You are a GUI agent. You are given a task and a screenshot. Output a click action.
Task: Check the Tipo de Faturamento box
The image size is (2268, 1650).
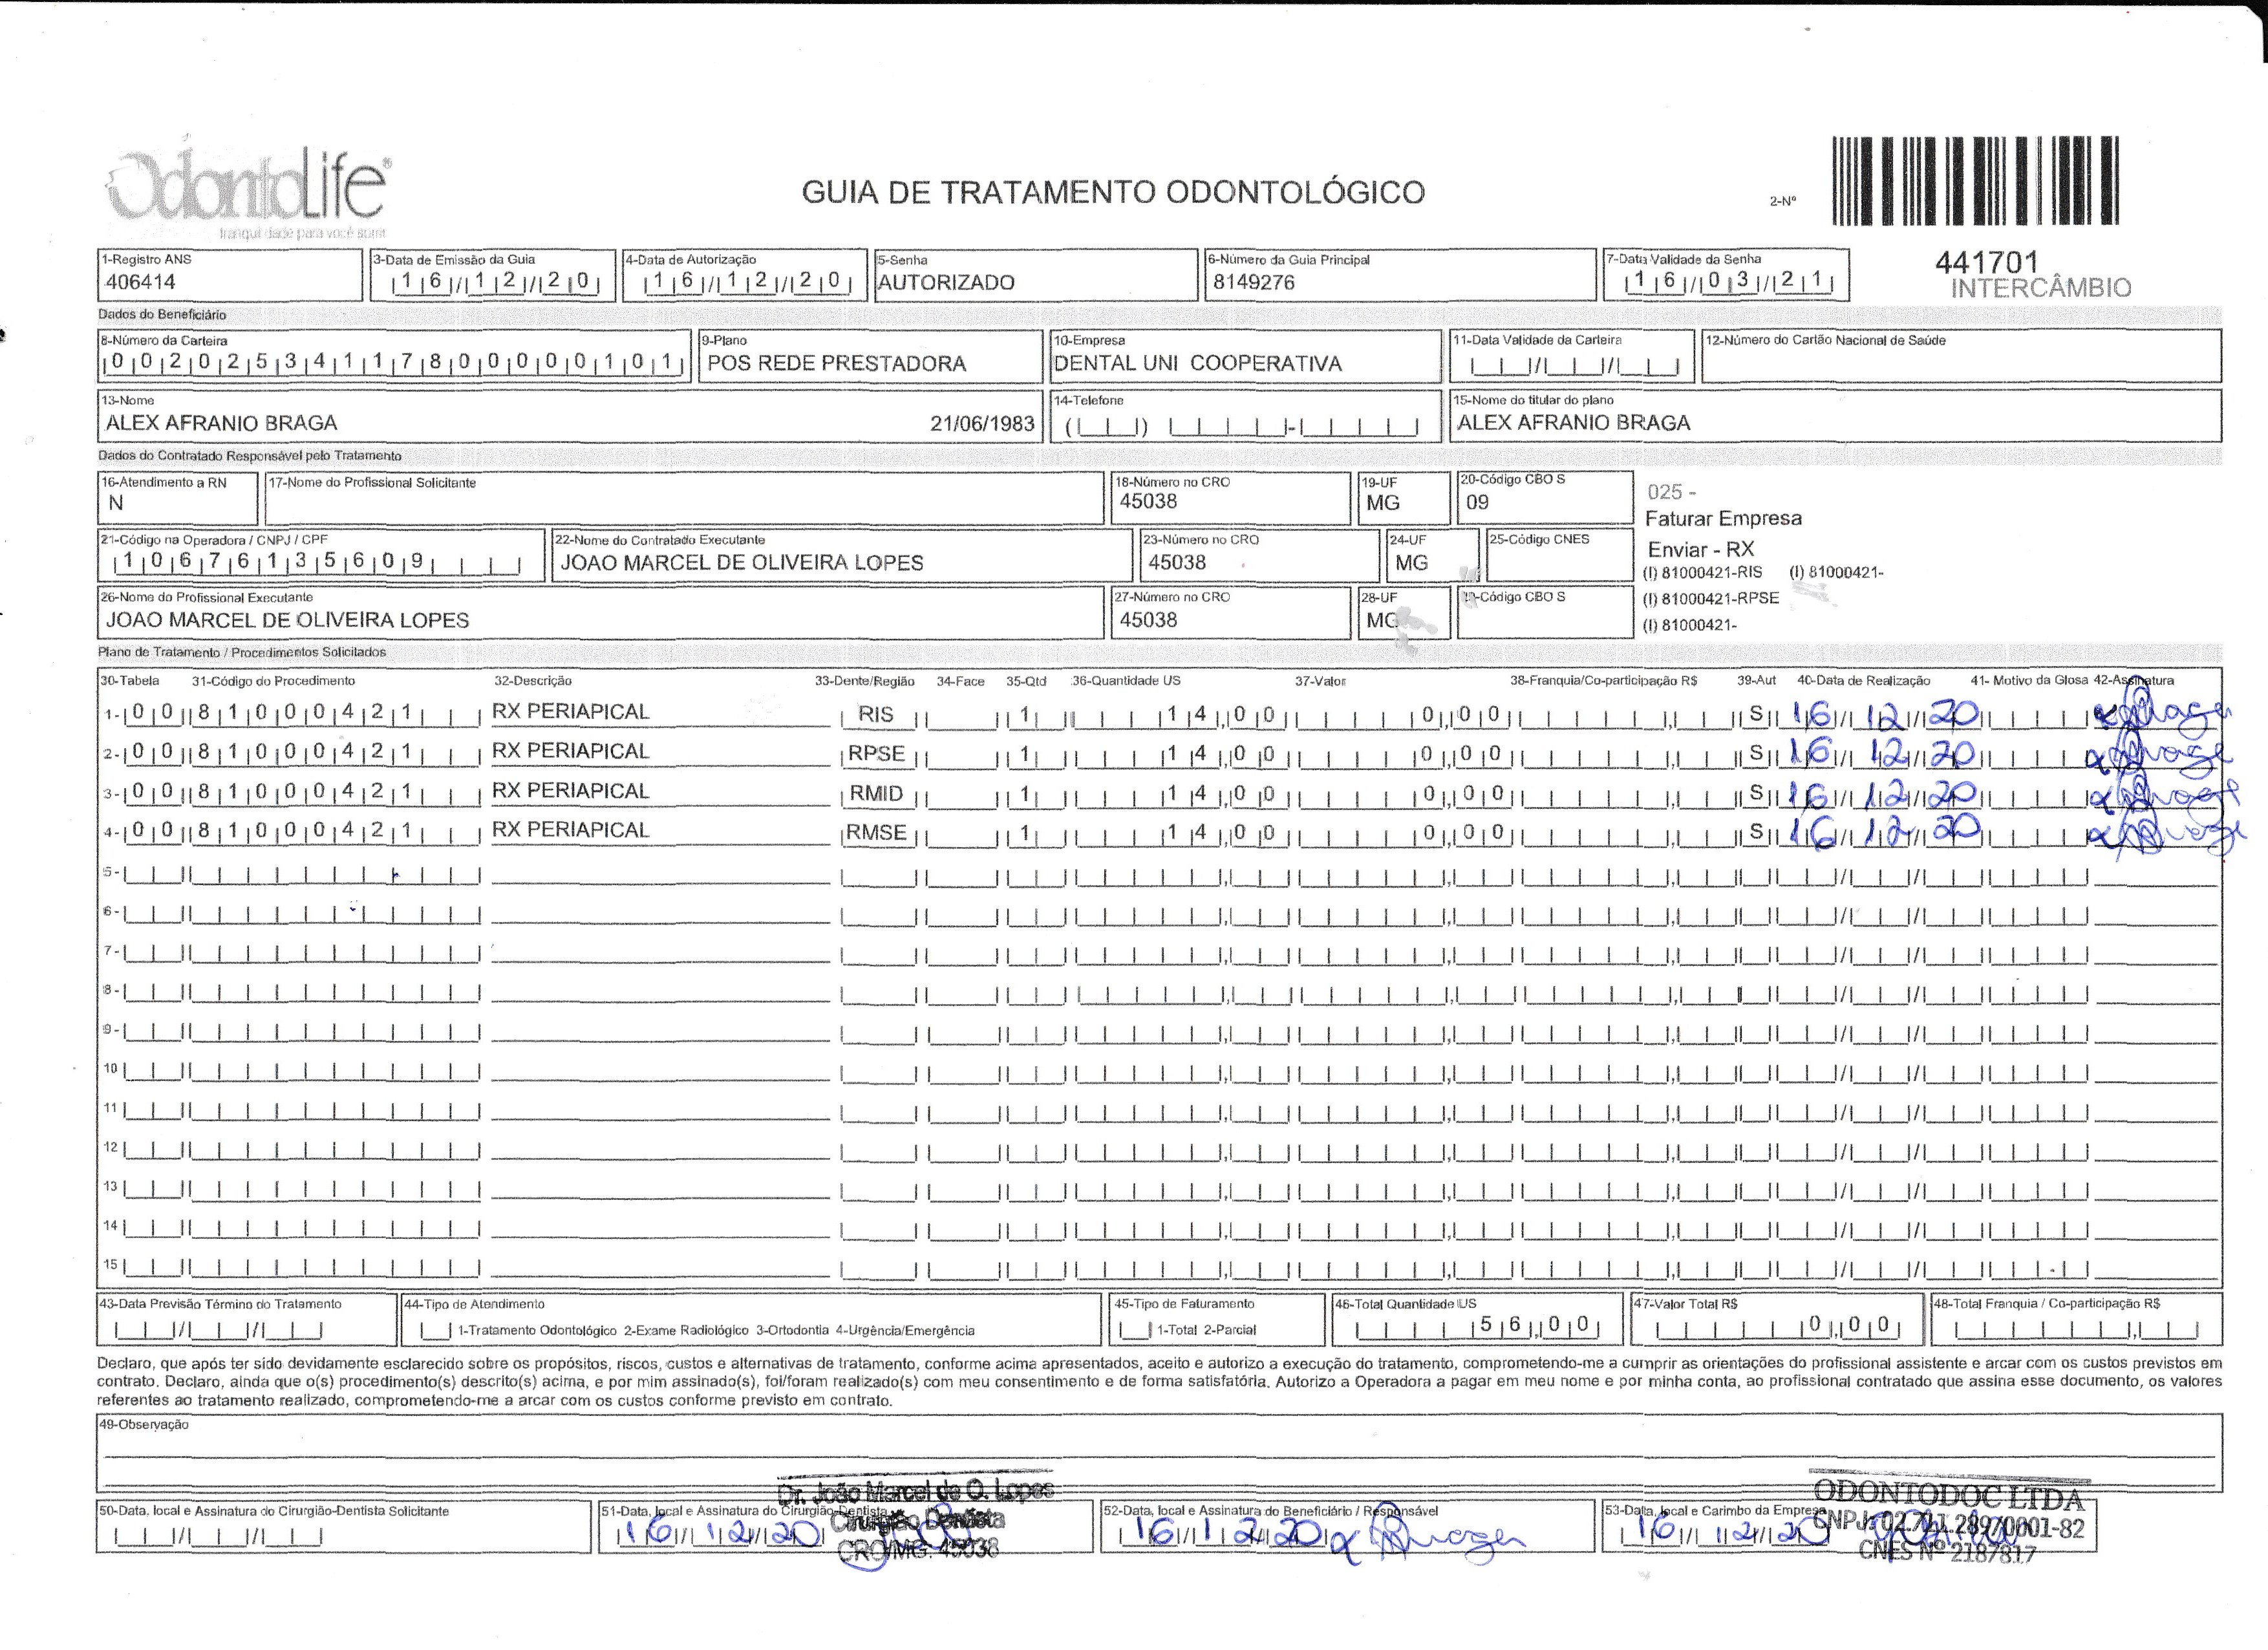click(x=1135, y=1331)
